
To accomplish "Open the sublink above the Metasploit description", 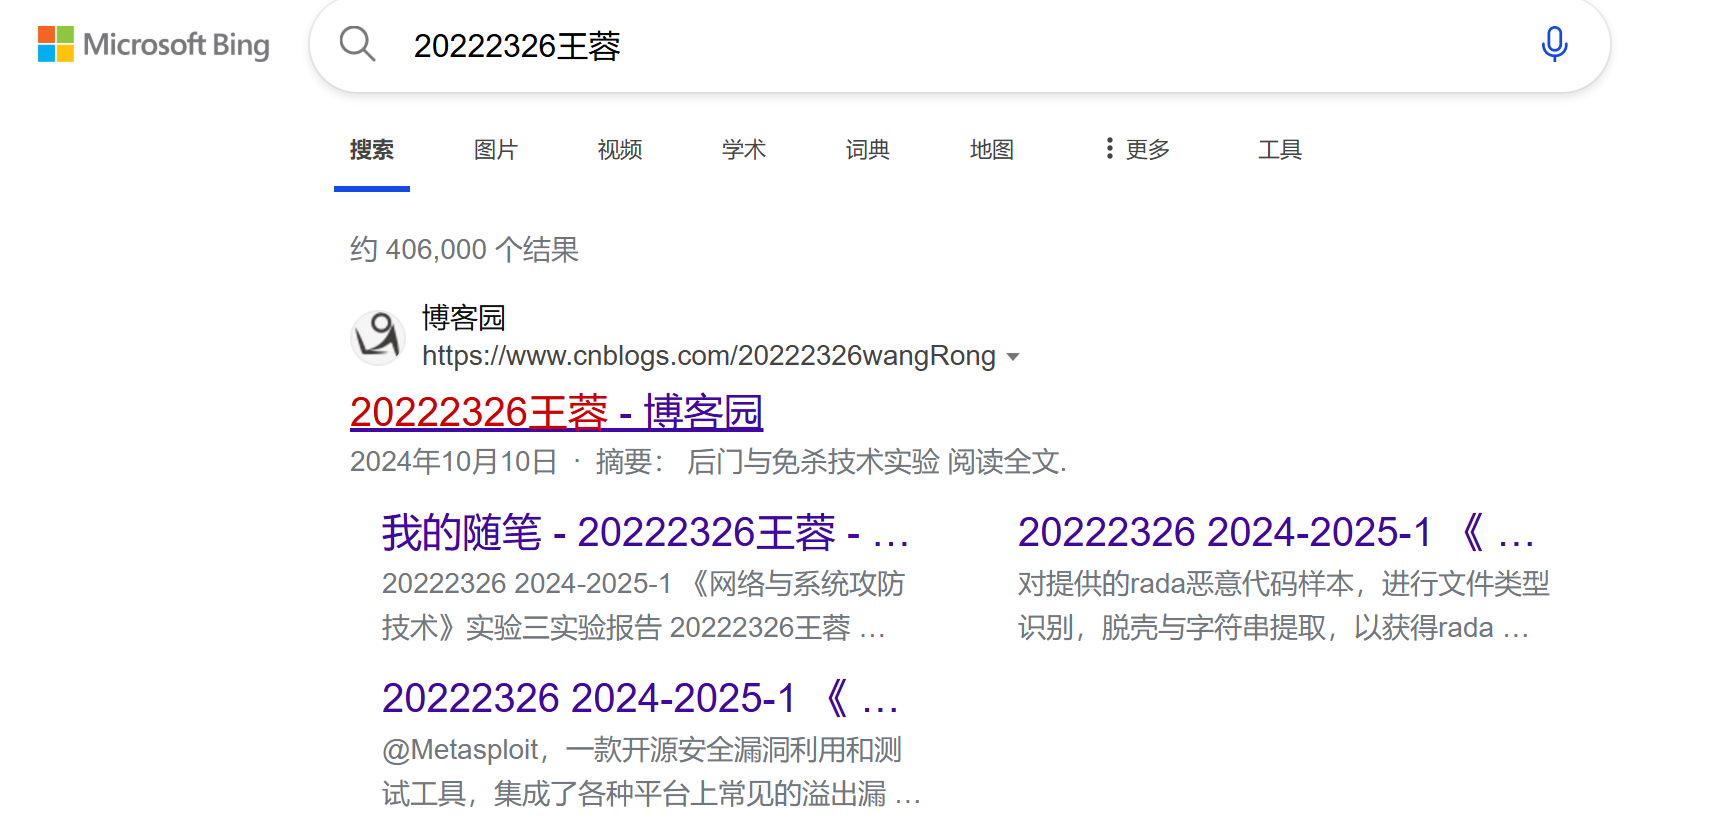I will 641,698.
